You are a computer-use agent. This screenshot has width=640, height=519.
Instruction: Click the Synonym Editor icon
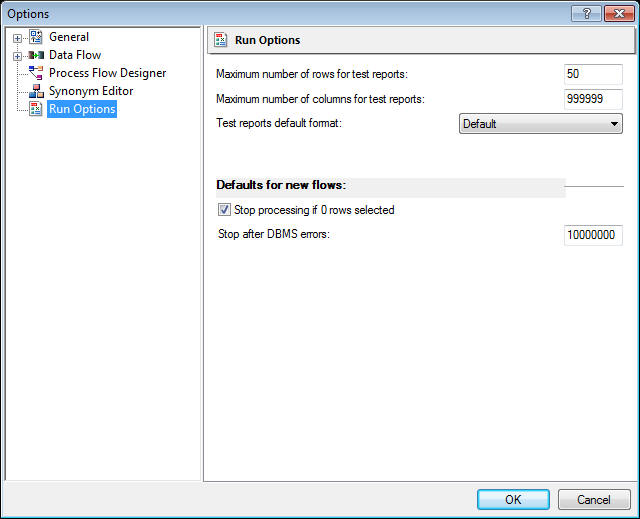click(36, 91)
